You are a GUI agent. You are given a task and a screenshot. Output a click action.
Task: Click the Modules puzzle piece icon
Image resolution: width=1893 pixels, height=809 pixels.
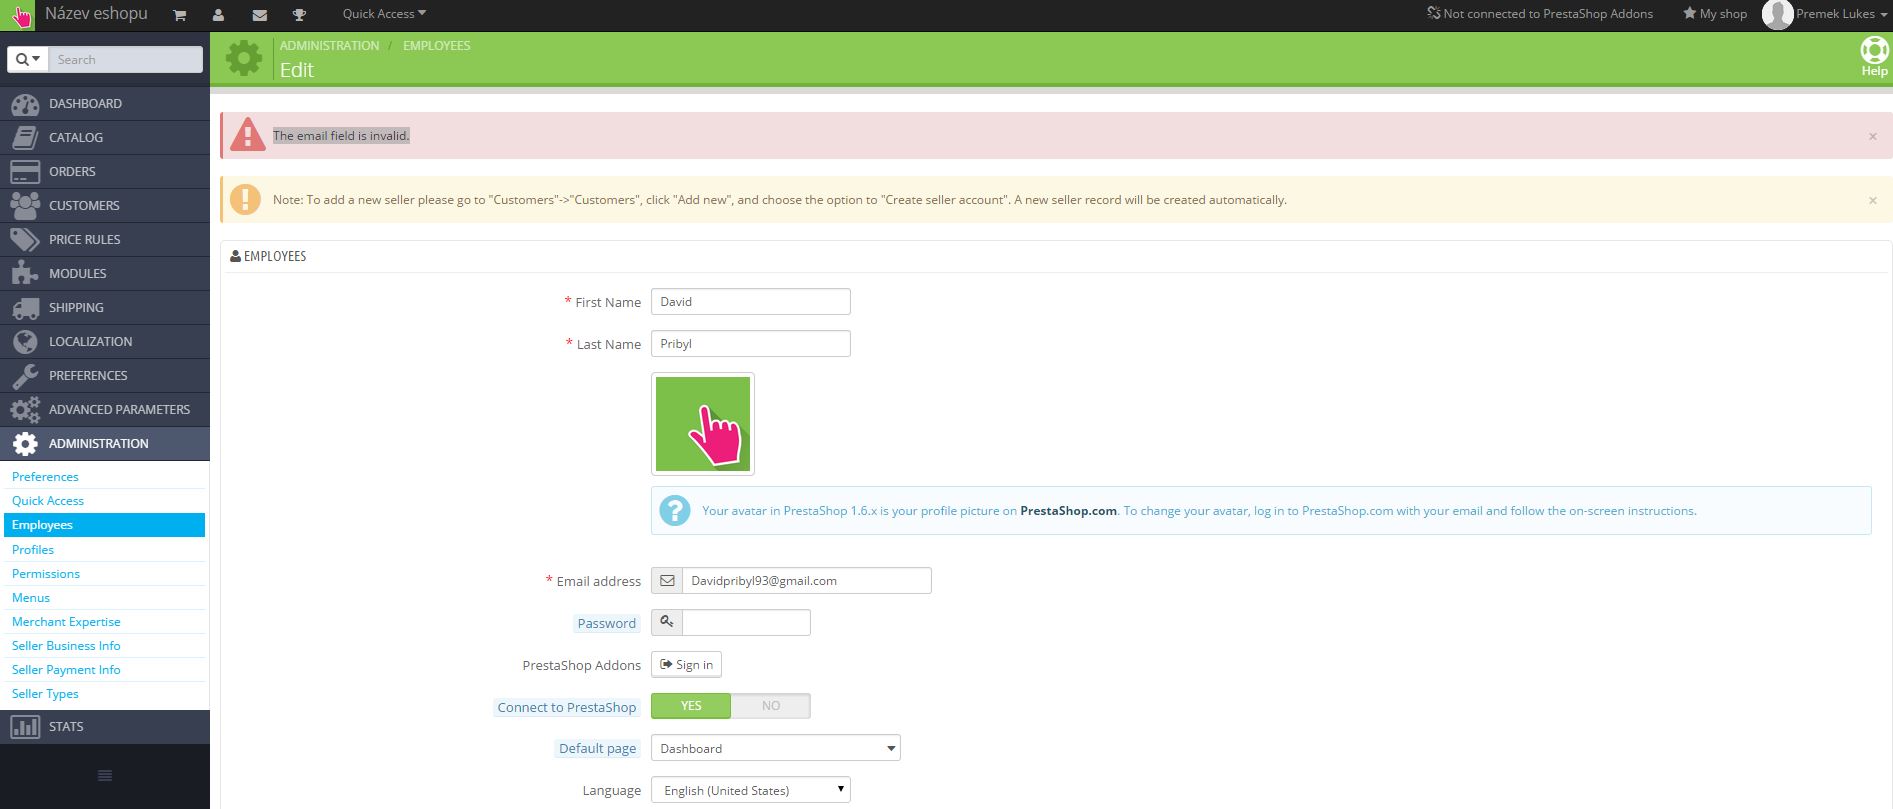pyautogui.click(x=25, y=274)
